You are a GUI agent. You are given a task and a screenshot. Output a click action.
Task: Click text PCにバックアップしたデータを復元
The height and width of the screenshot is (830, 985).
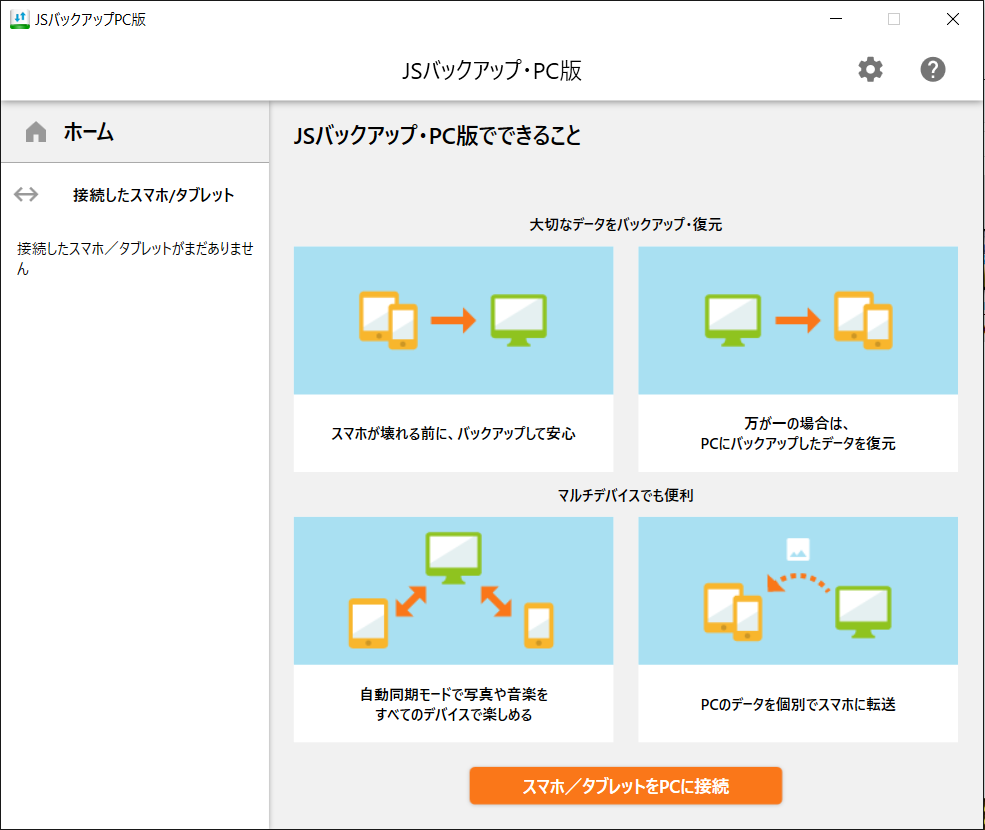pos(798,444)
